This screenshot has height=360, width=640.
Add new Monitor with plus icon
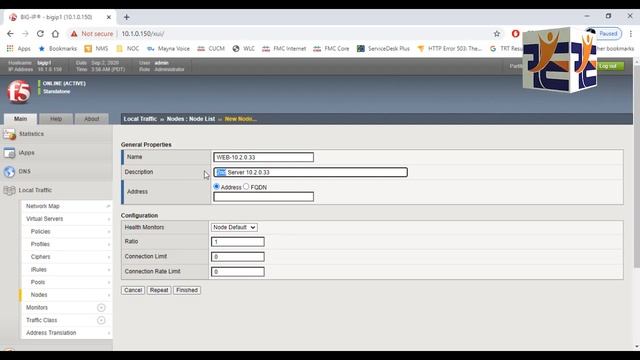point(101,308)
